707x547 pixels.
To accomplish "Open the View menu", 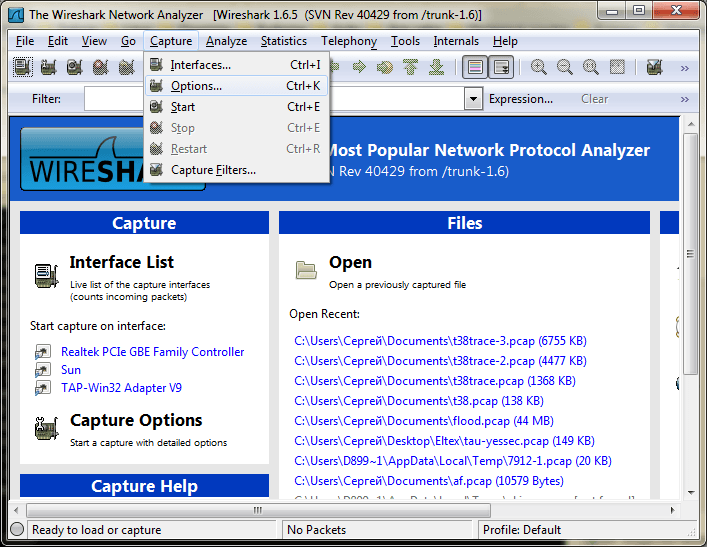I will [x=94, y=41].
